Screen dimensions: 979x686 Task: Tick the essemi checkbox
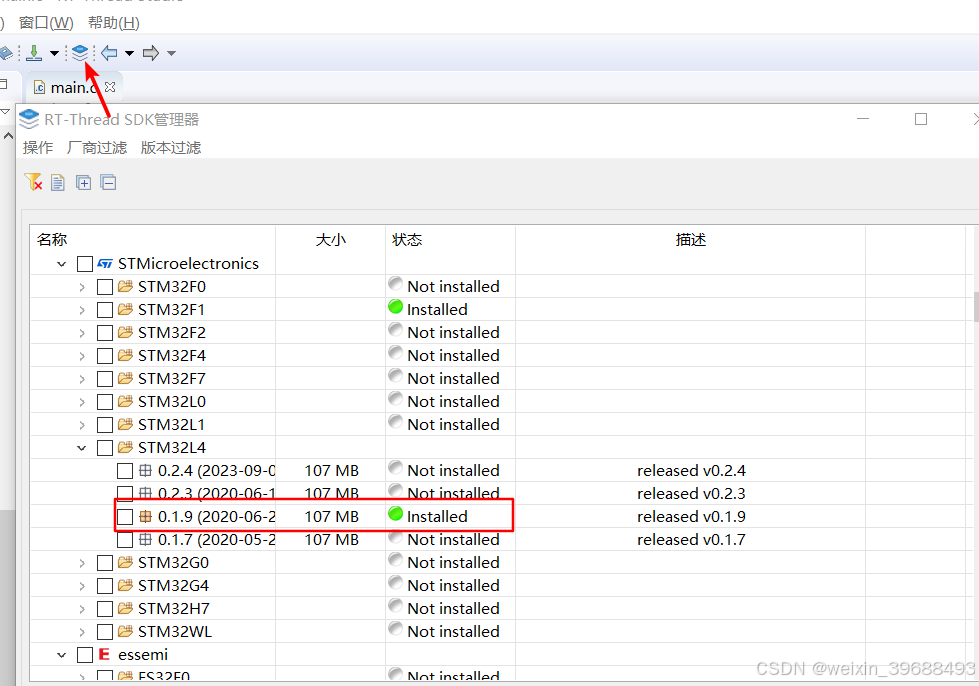point(85,655)
